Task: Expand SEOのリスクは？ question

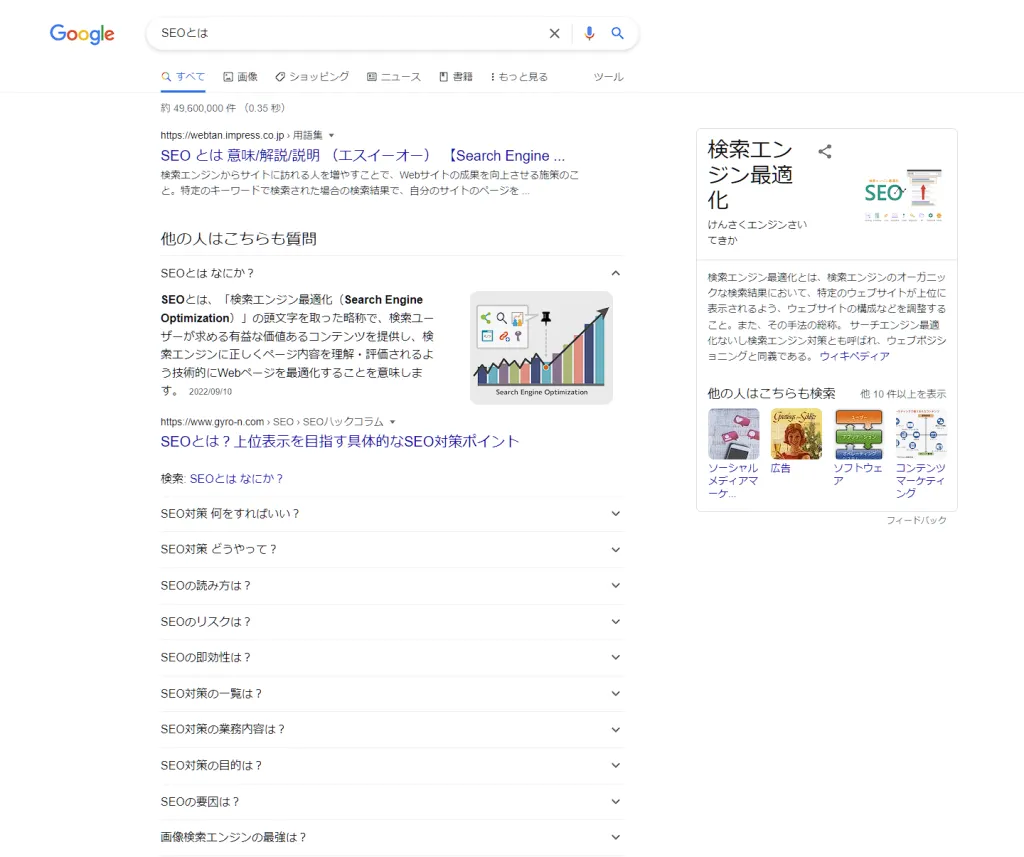Action: point(392,621)
